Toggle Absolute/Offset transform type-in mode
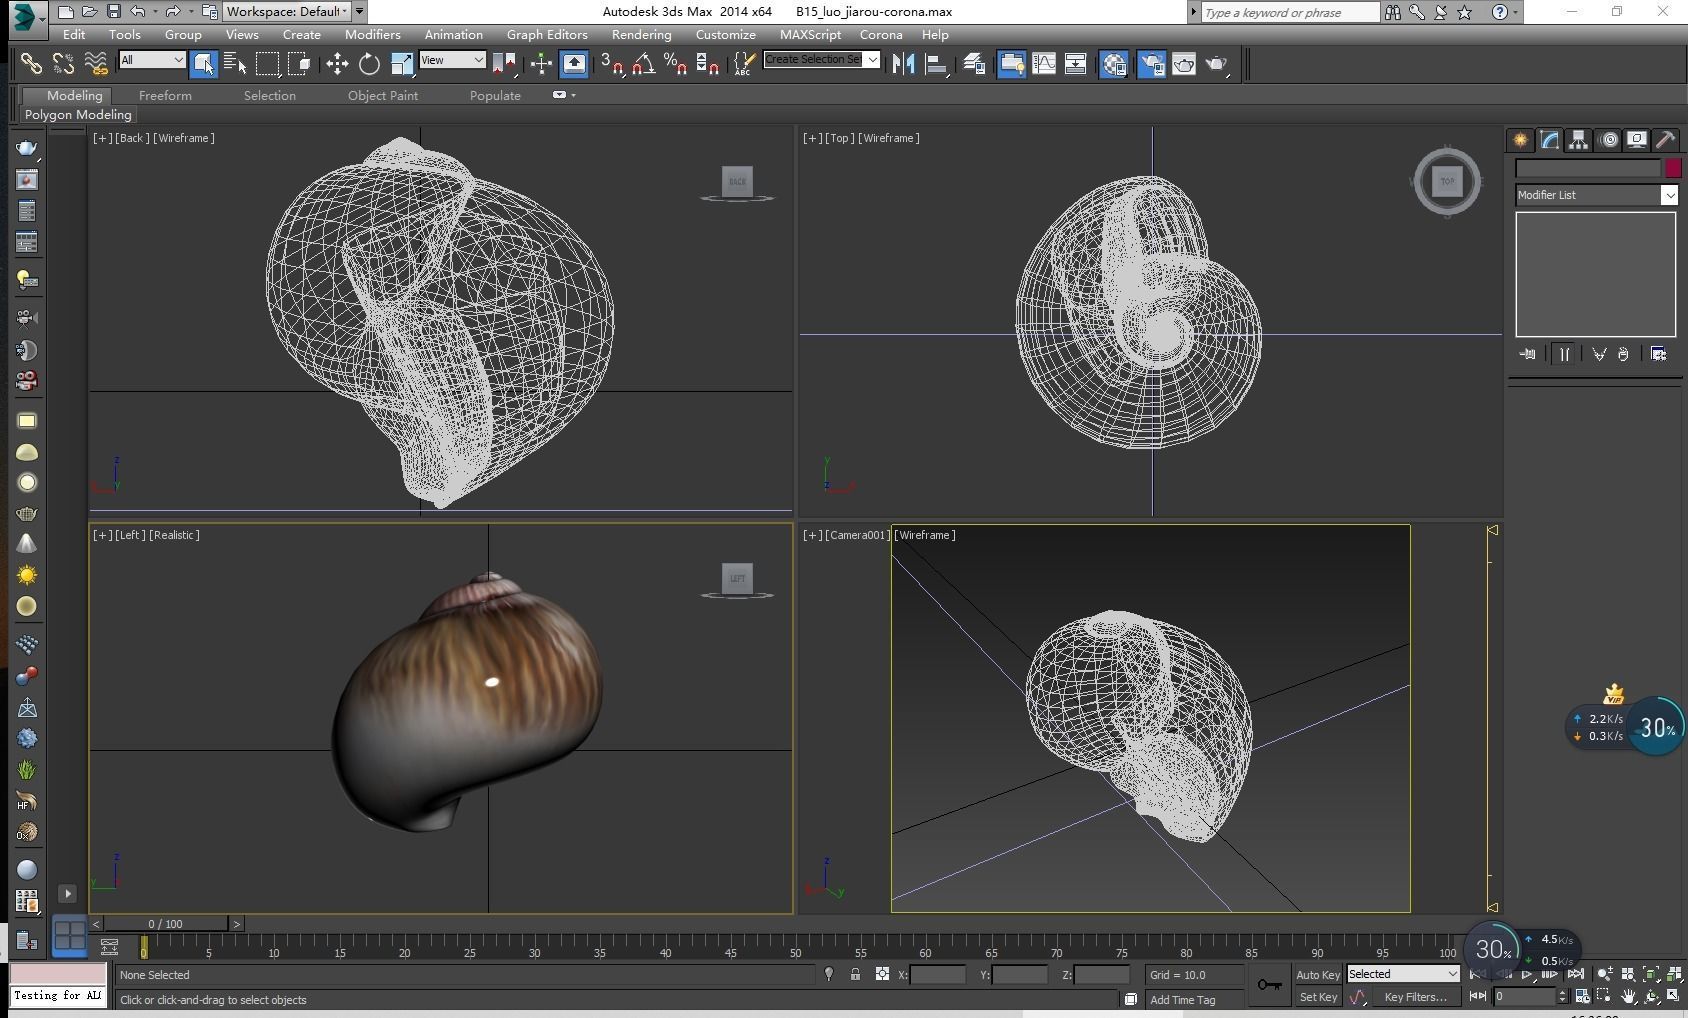 click(882, 974)
